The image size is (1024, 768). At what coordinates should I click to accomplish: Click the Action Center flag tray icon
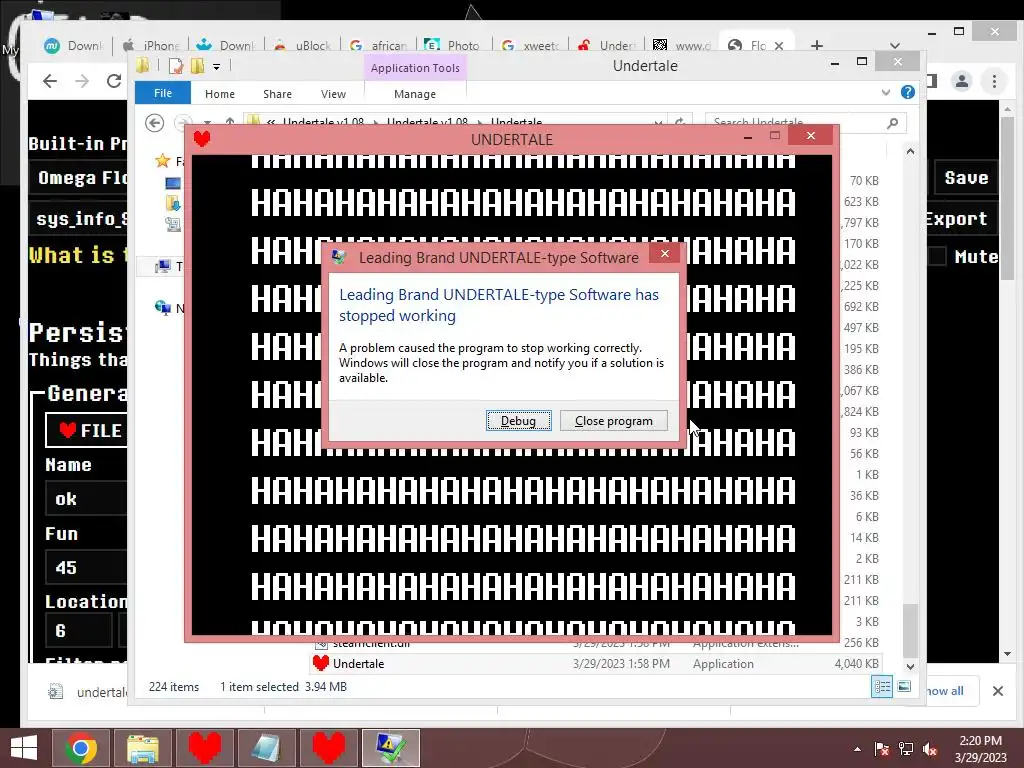point(882,749)
